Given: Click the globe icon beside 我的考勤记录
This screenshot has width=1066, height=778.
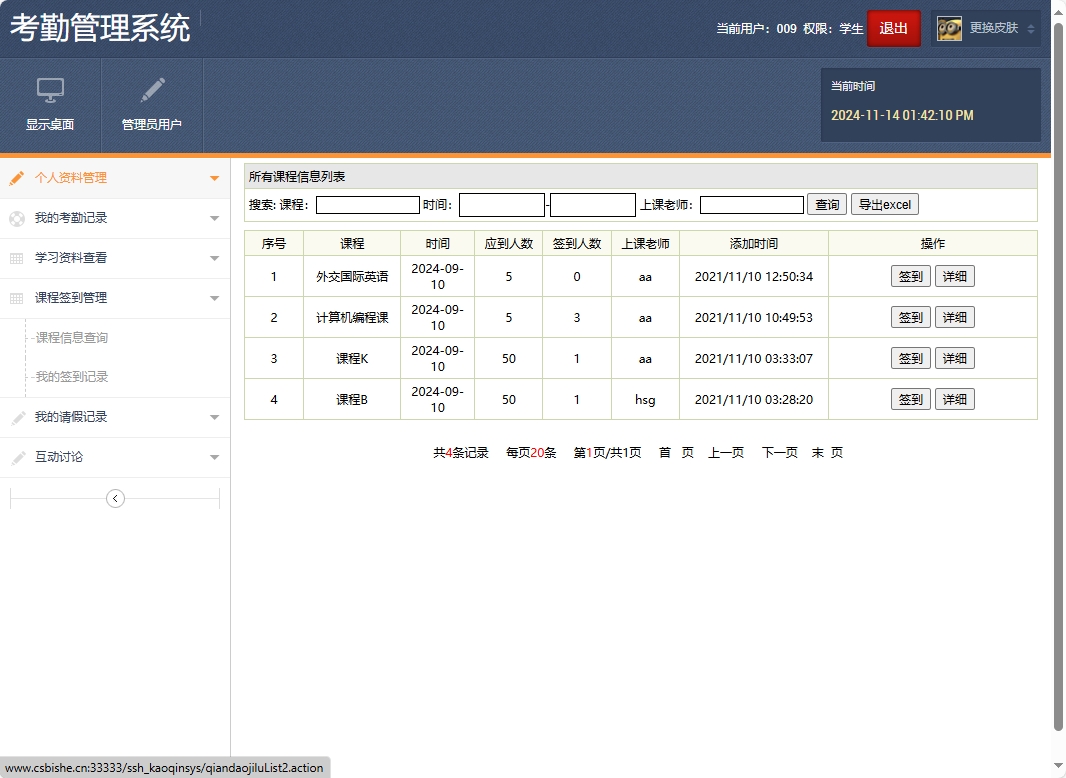Looking at the screenshot, I should 15,218.
